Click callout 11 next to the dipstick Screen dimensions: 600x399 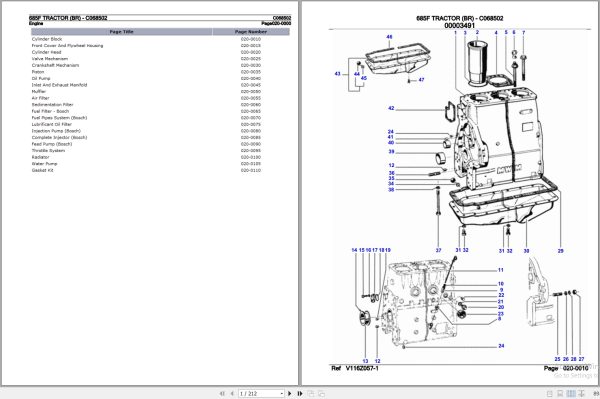pyautogui.click(x=501, y=270)
